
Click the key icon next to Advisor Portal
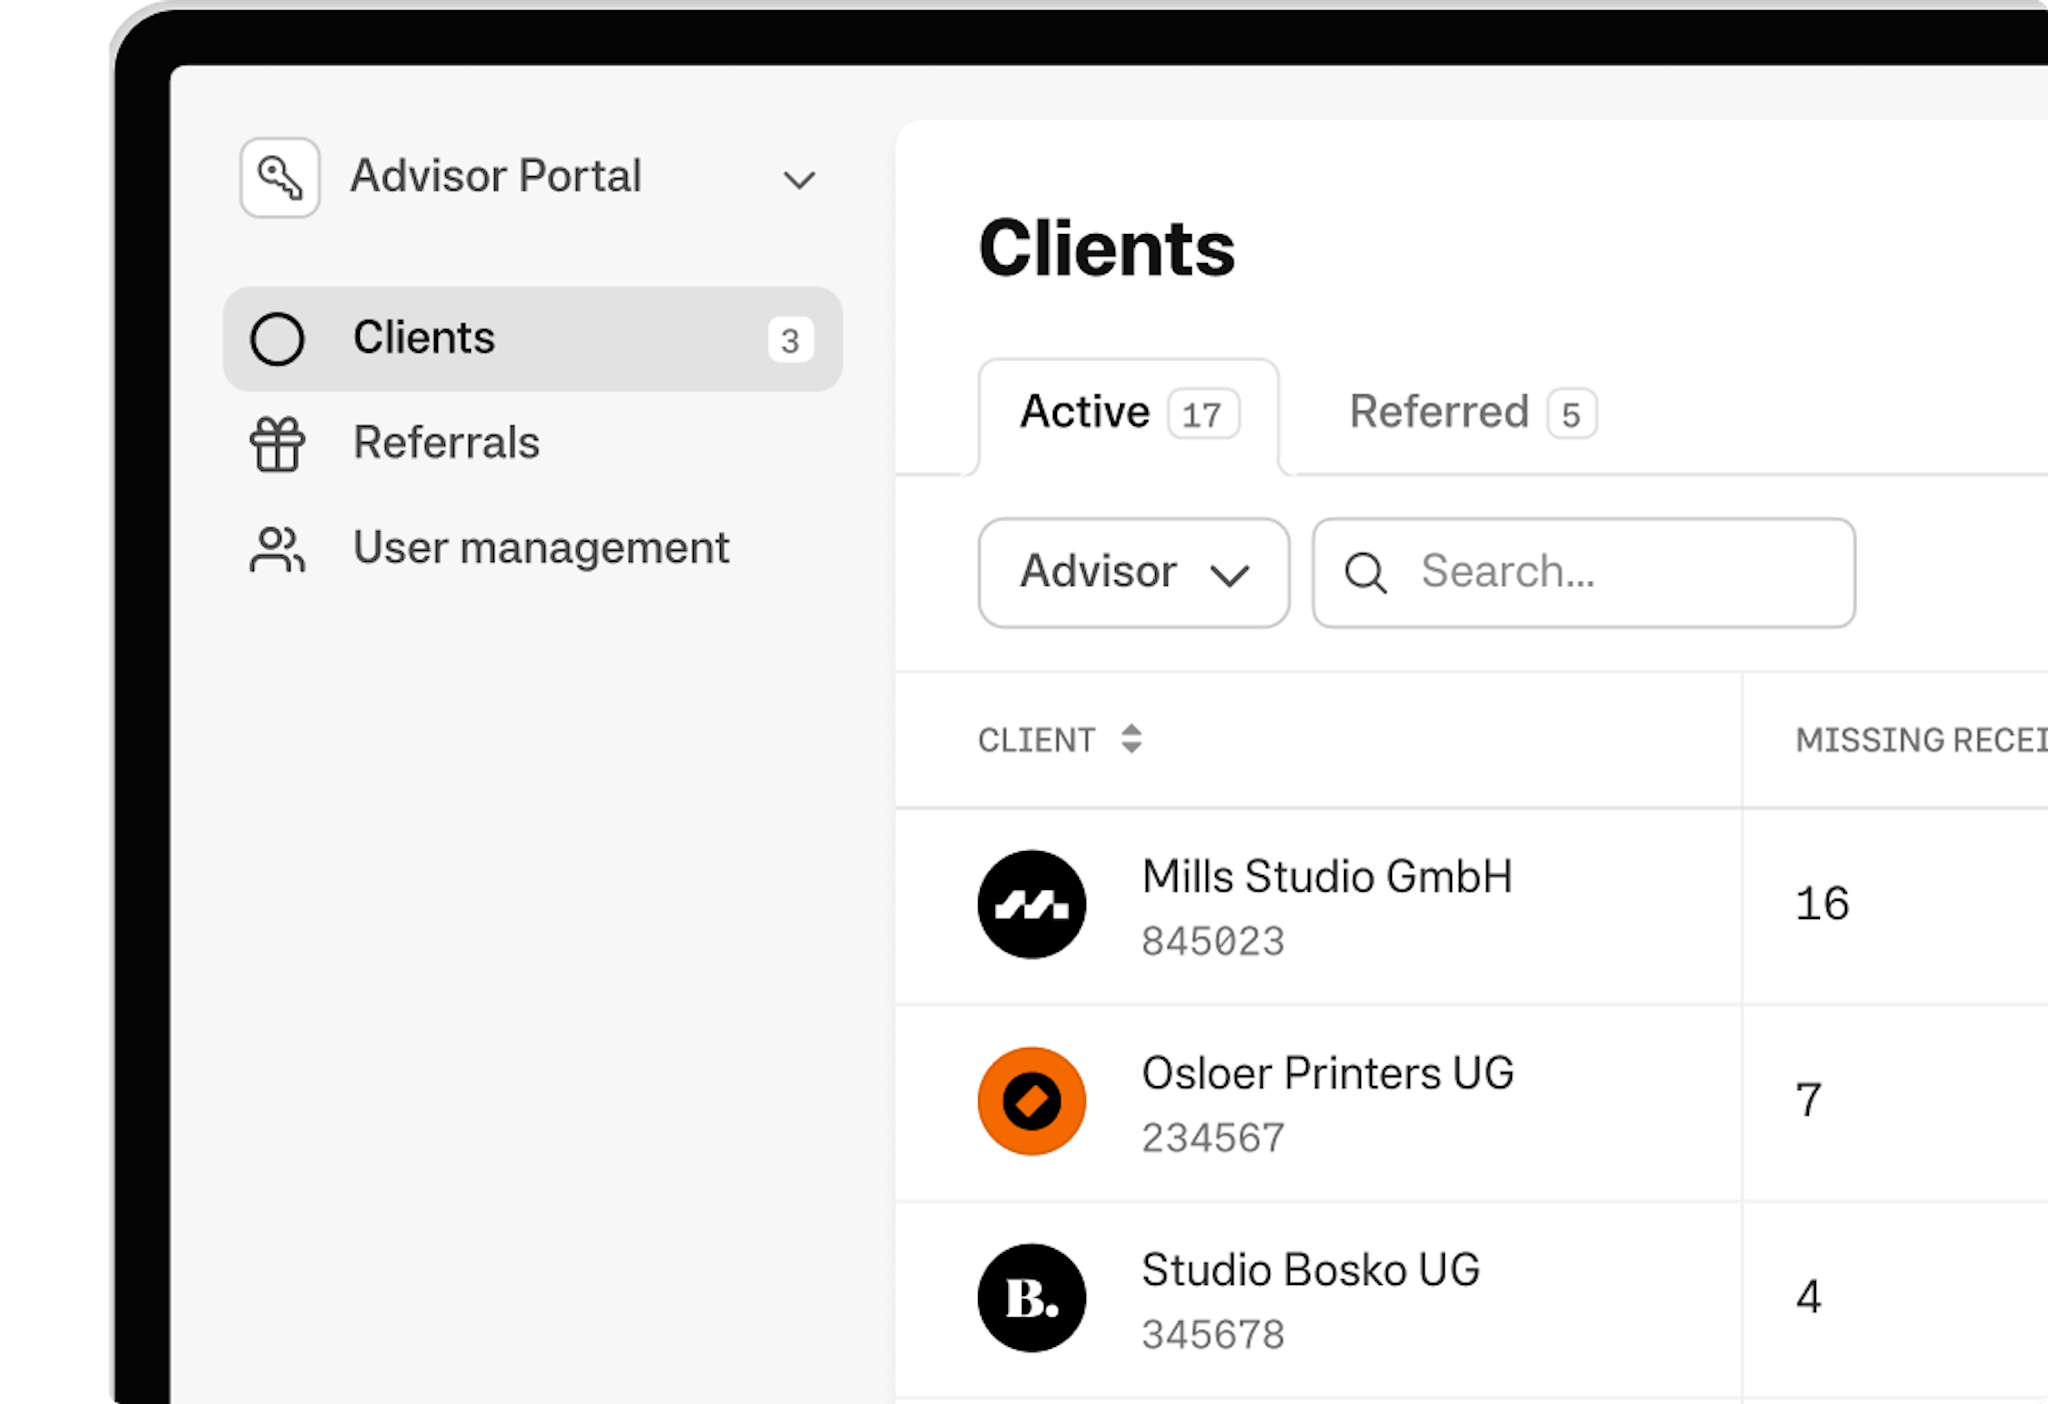click(x=280, y=176)
